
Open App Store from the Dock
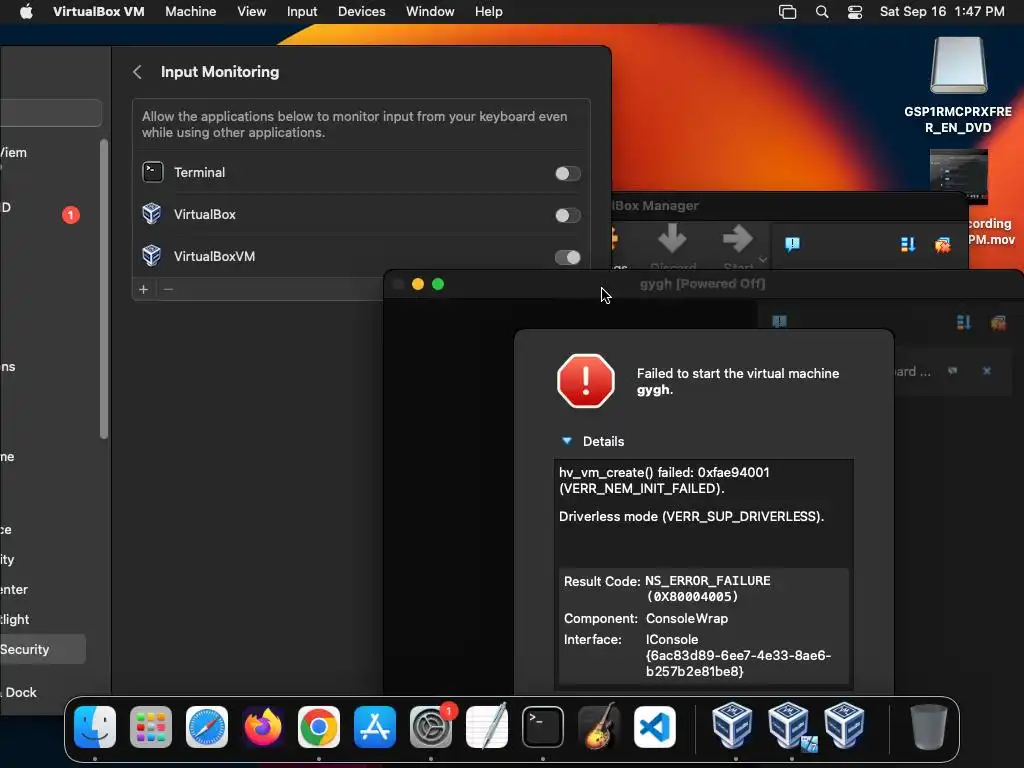click(x=375, y=727)
